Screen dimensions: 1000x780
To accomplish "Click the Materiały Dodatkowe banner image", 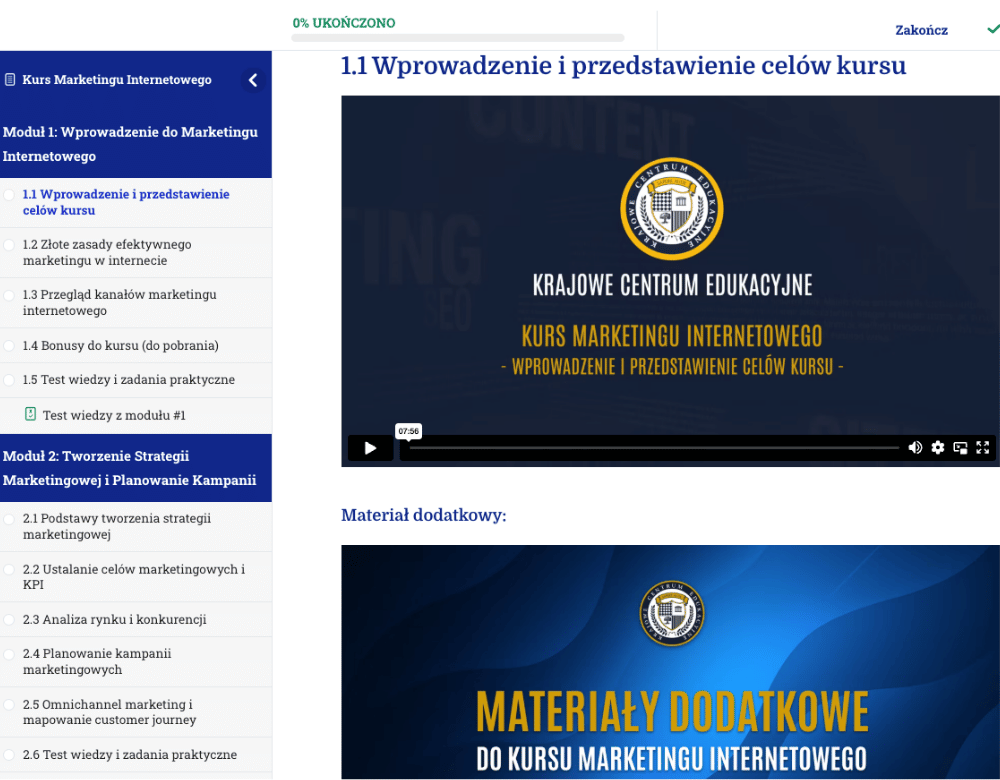I will tap(670, 662).
